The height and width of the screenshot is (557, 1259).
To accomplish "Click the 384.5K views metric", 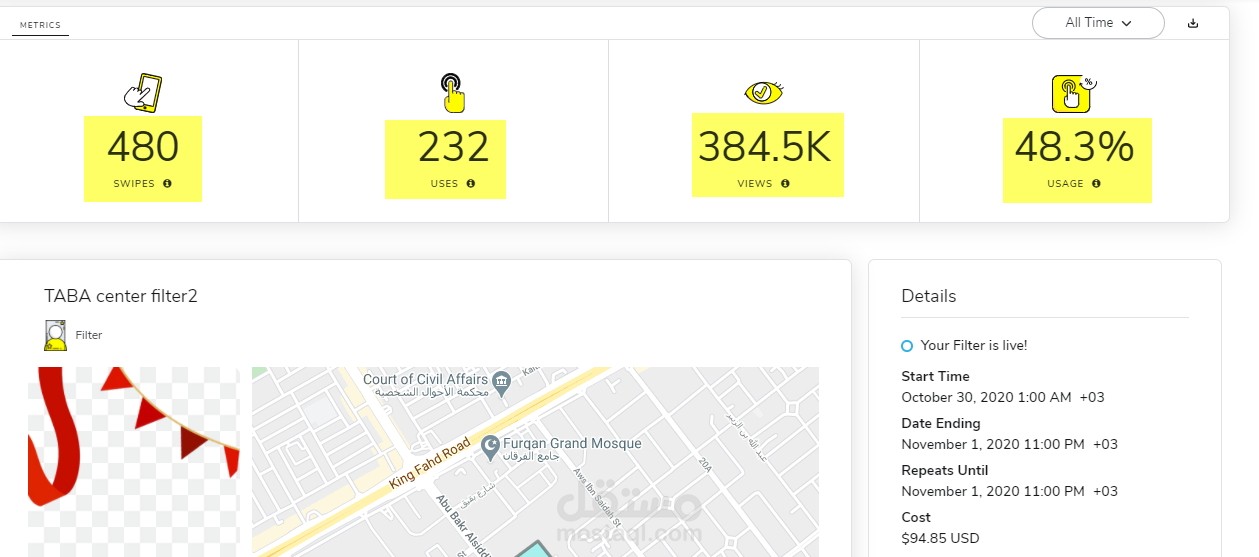I will click(x=765, y=148).
